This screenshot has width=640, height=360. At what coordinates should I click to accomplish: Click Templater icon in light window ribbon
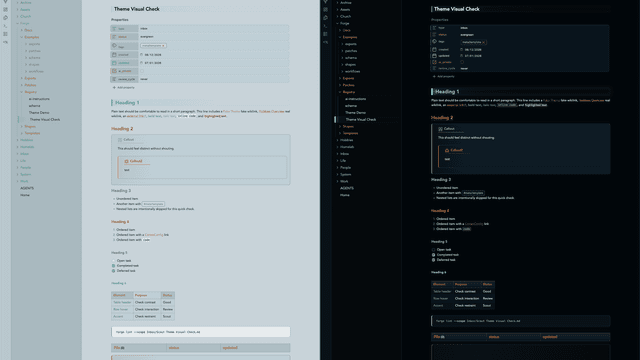point(5,42)
